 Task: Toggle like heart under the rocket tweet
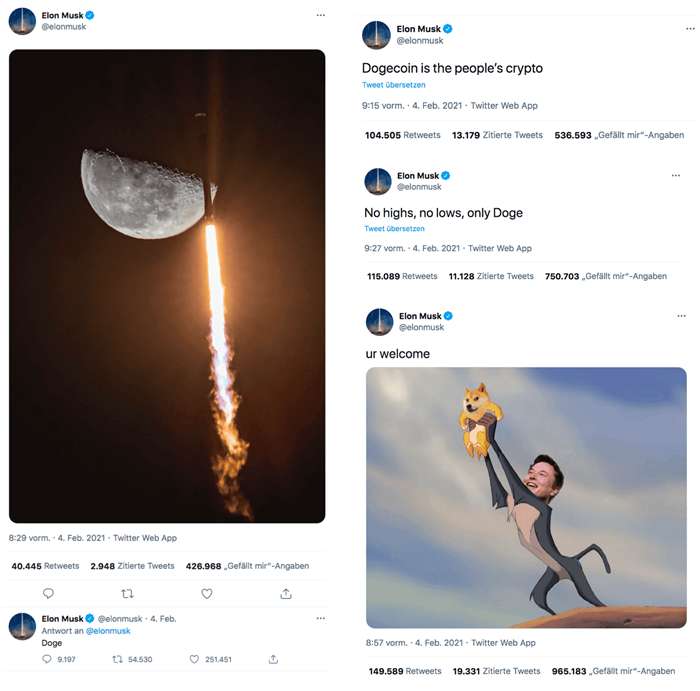tap(207, 593)
